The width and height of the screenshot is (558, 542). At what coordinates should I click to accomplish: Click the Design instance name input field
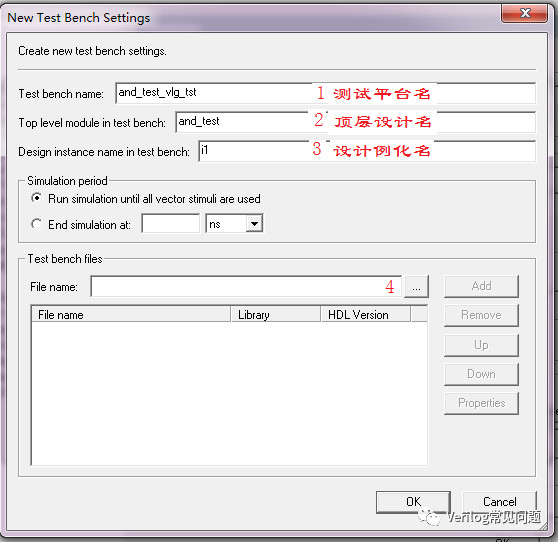[367, 151]
